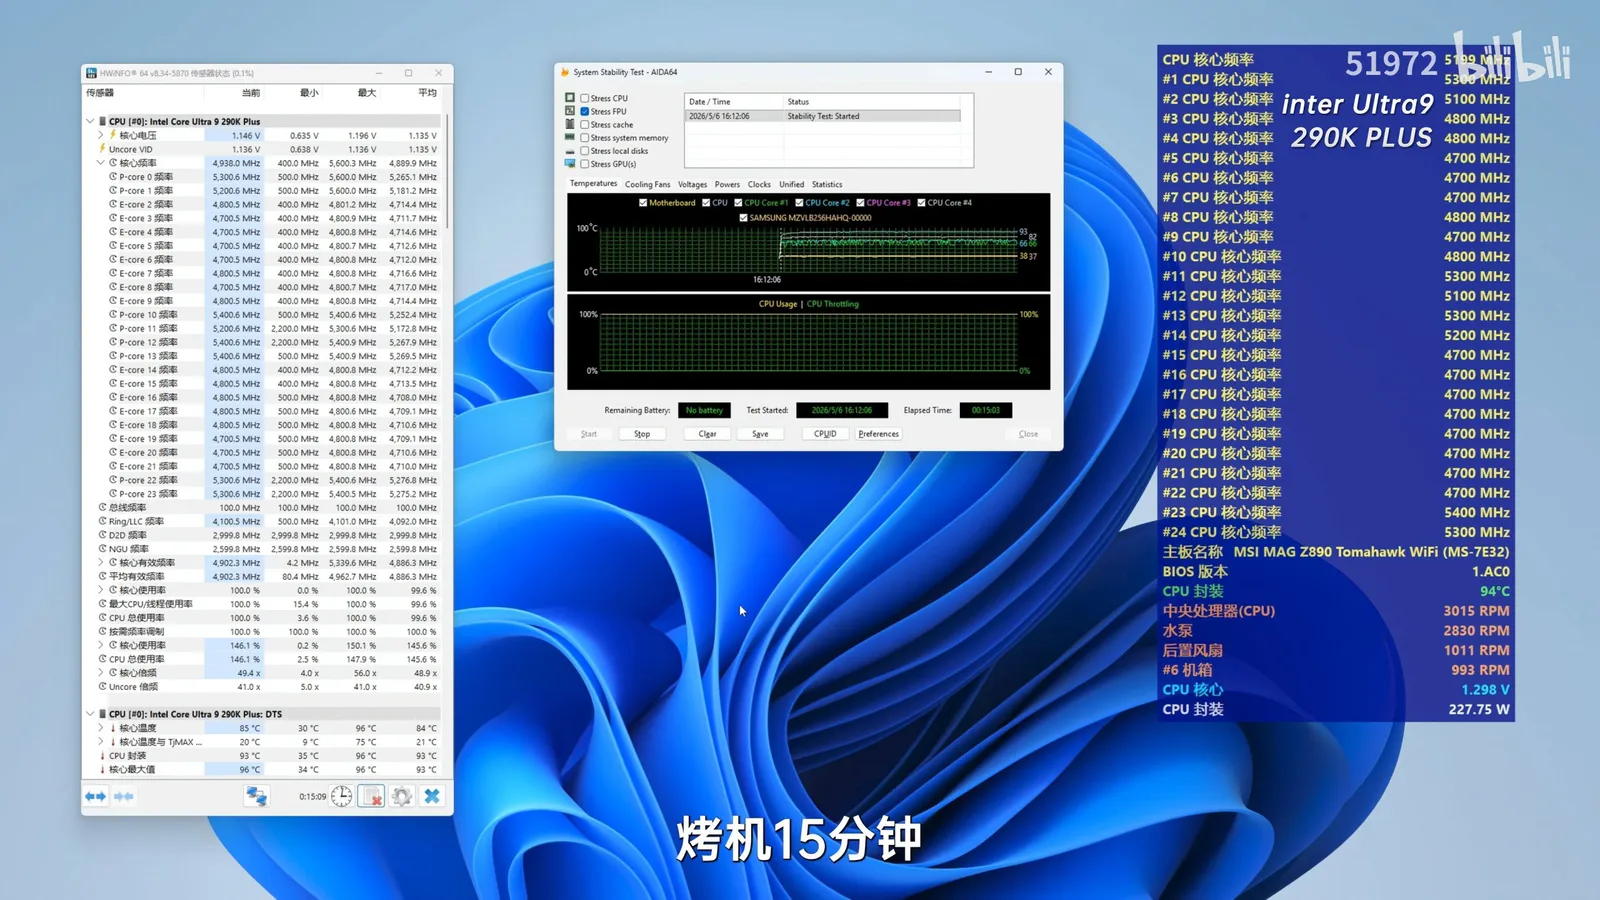The width and height of the screenshot is (1600, 900).
Task: Open the Statistics tab
Action: click(827, 184)
